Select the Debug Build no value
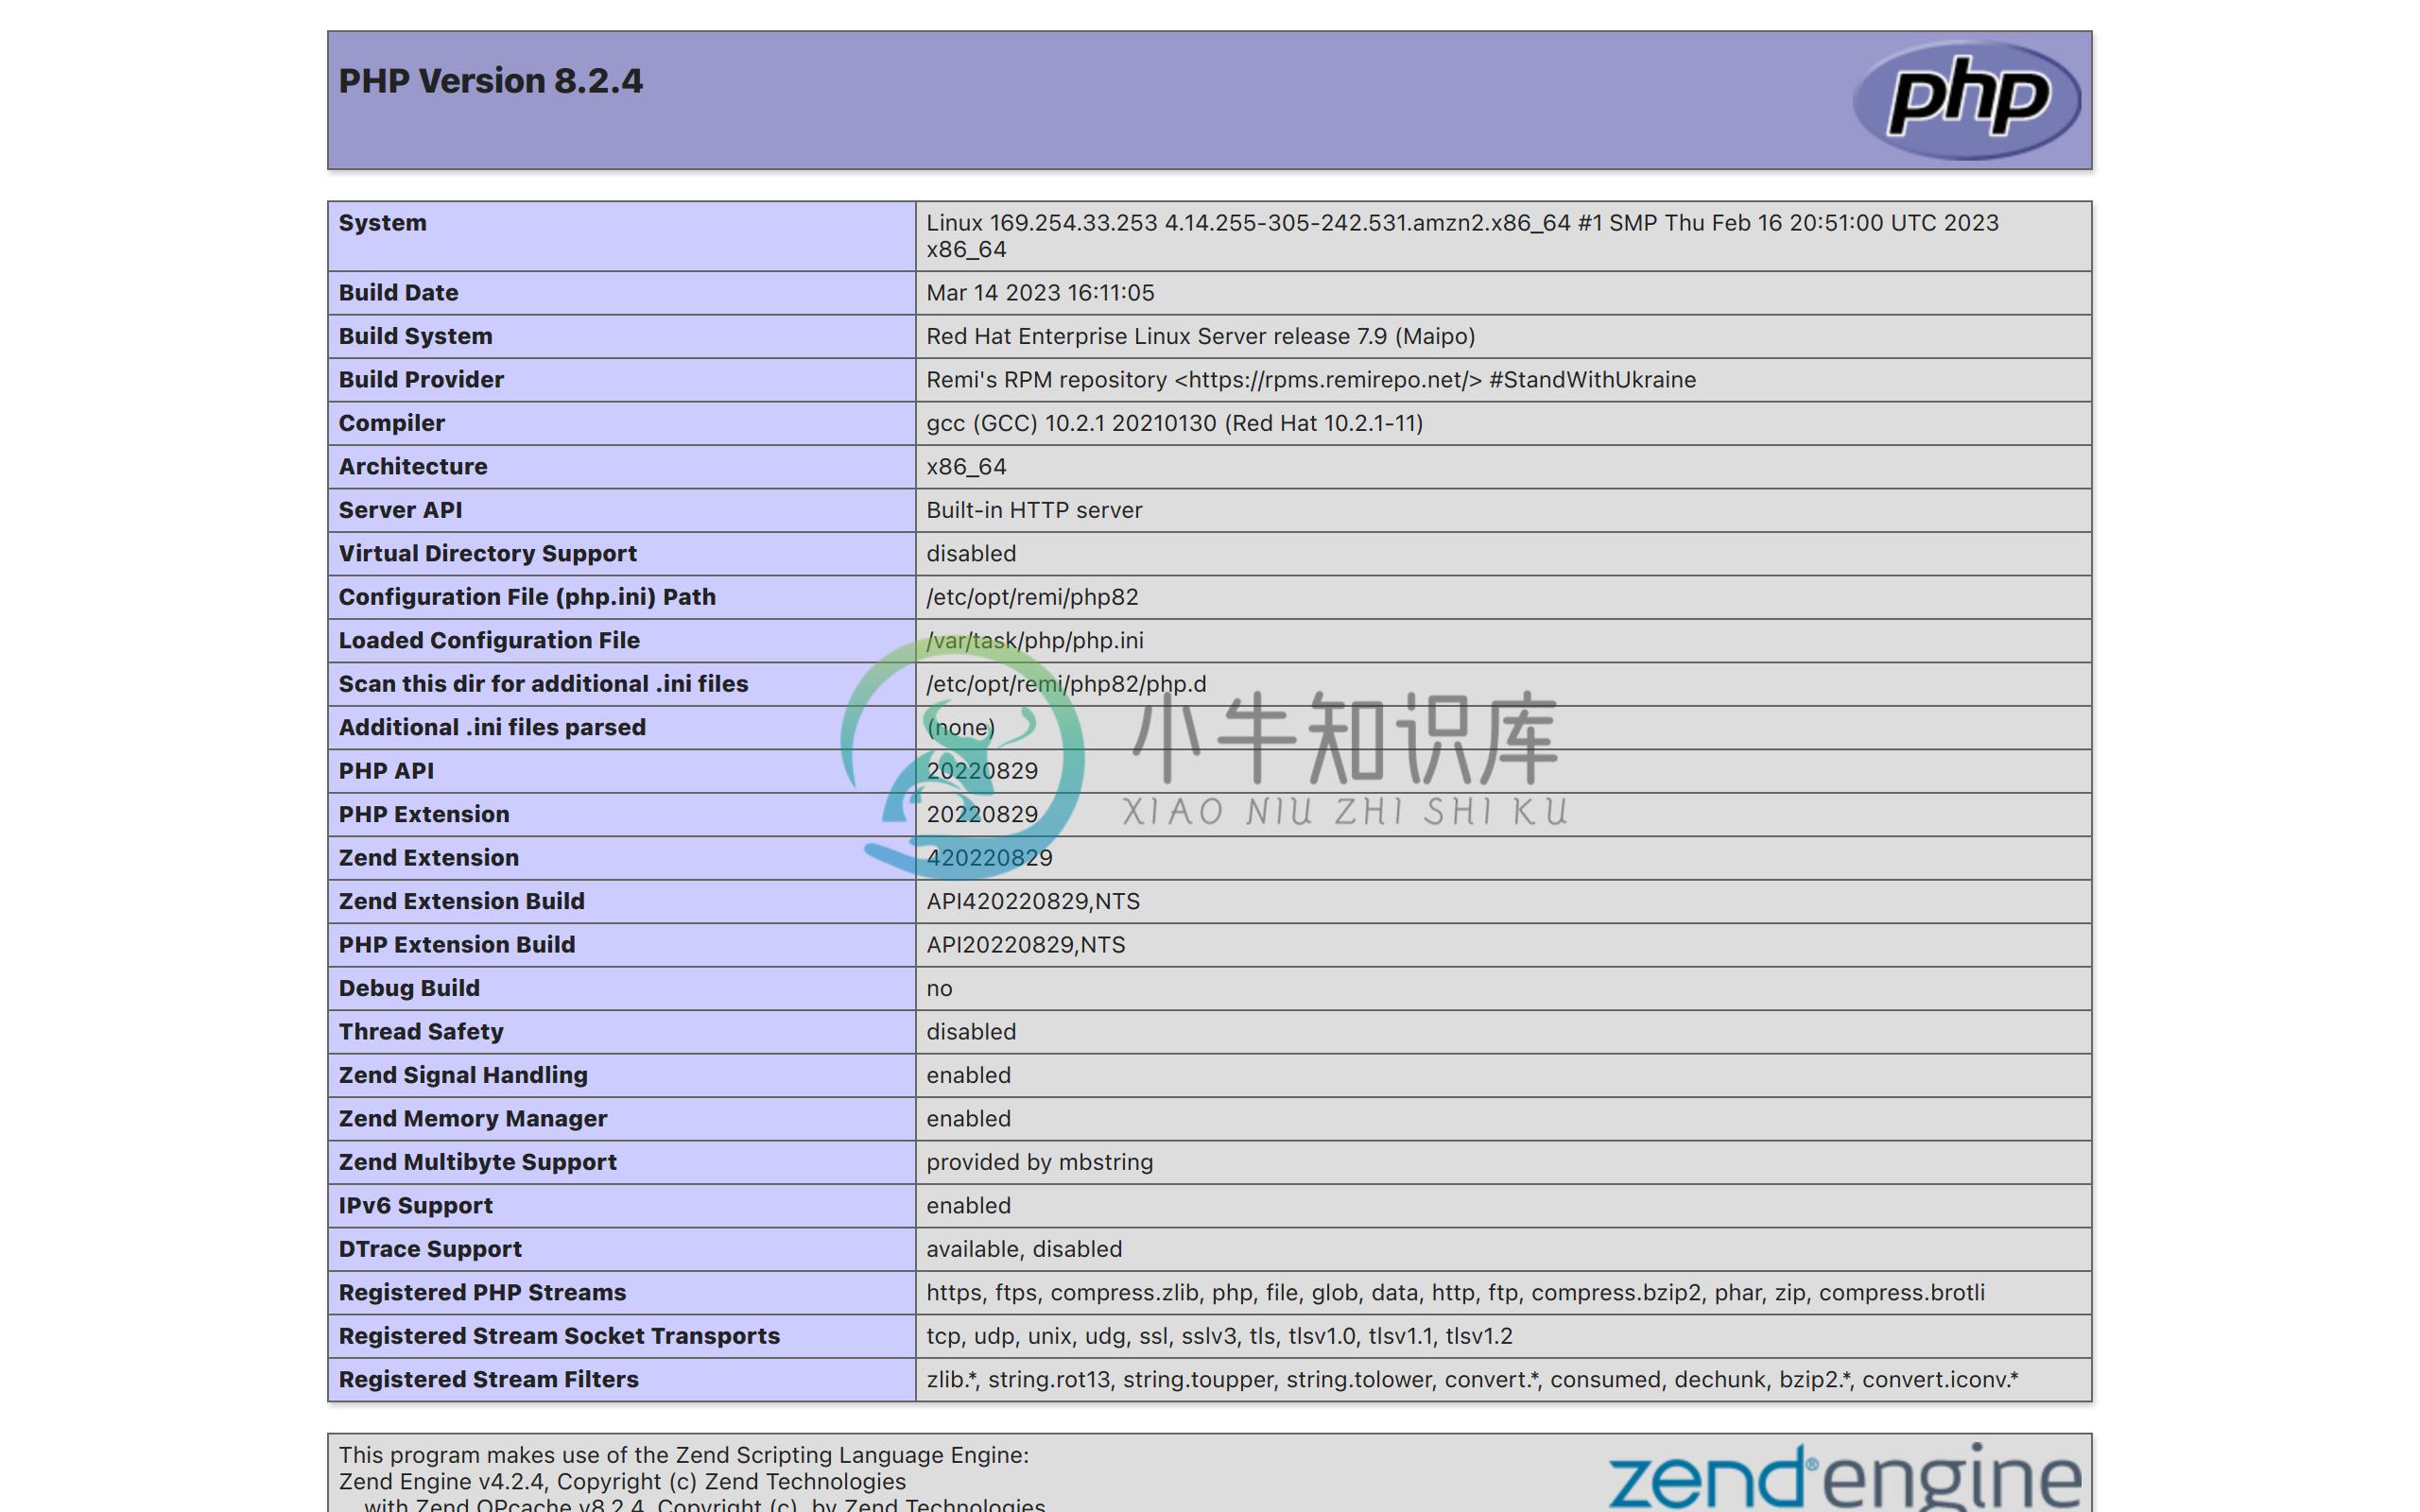2420x1512 pixels. [x=939, y=989]
